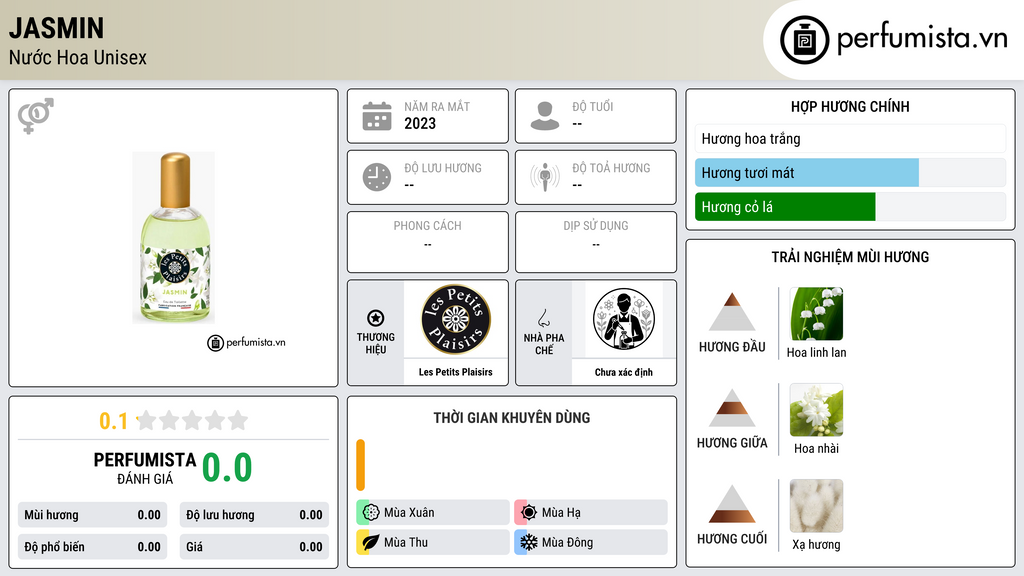Click the clock icon for Độ Lưu Hương
Image resolution: width=1024 pixels, height=576 pixels.
(377, 177)
